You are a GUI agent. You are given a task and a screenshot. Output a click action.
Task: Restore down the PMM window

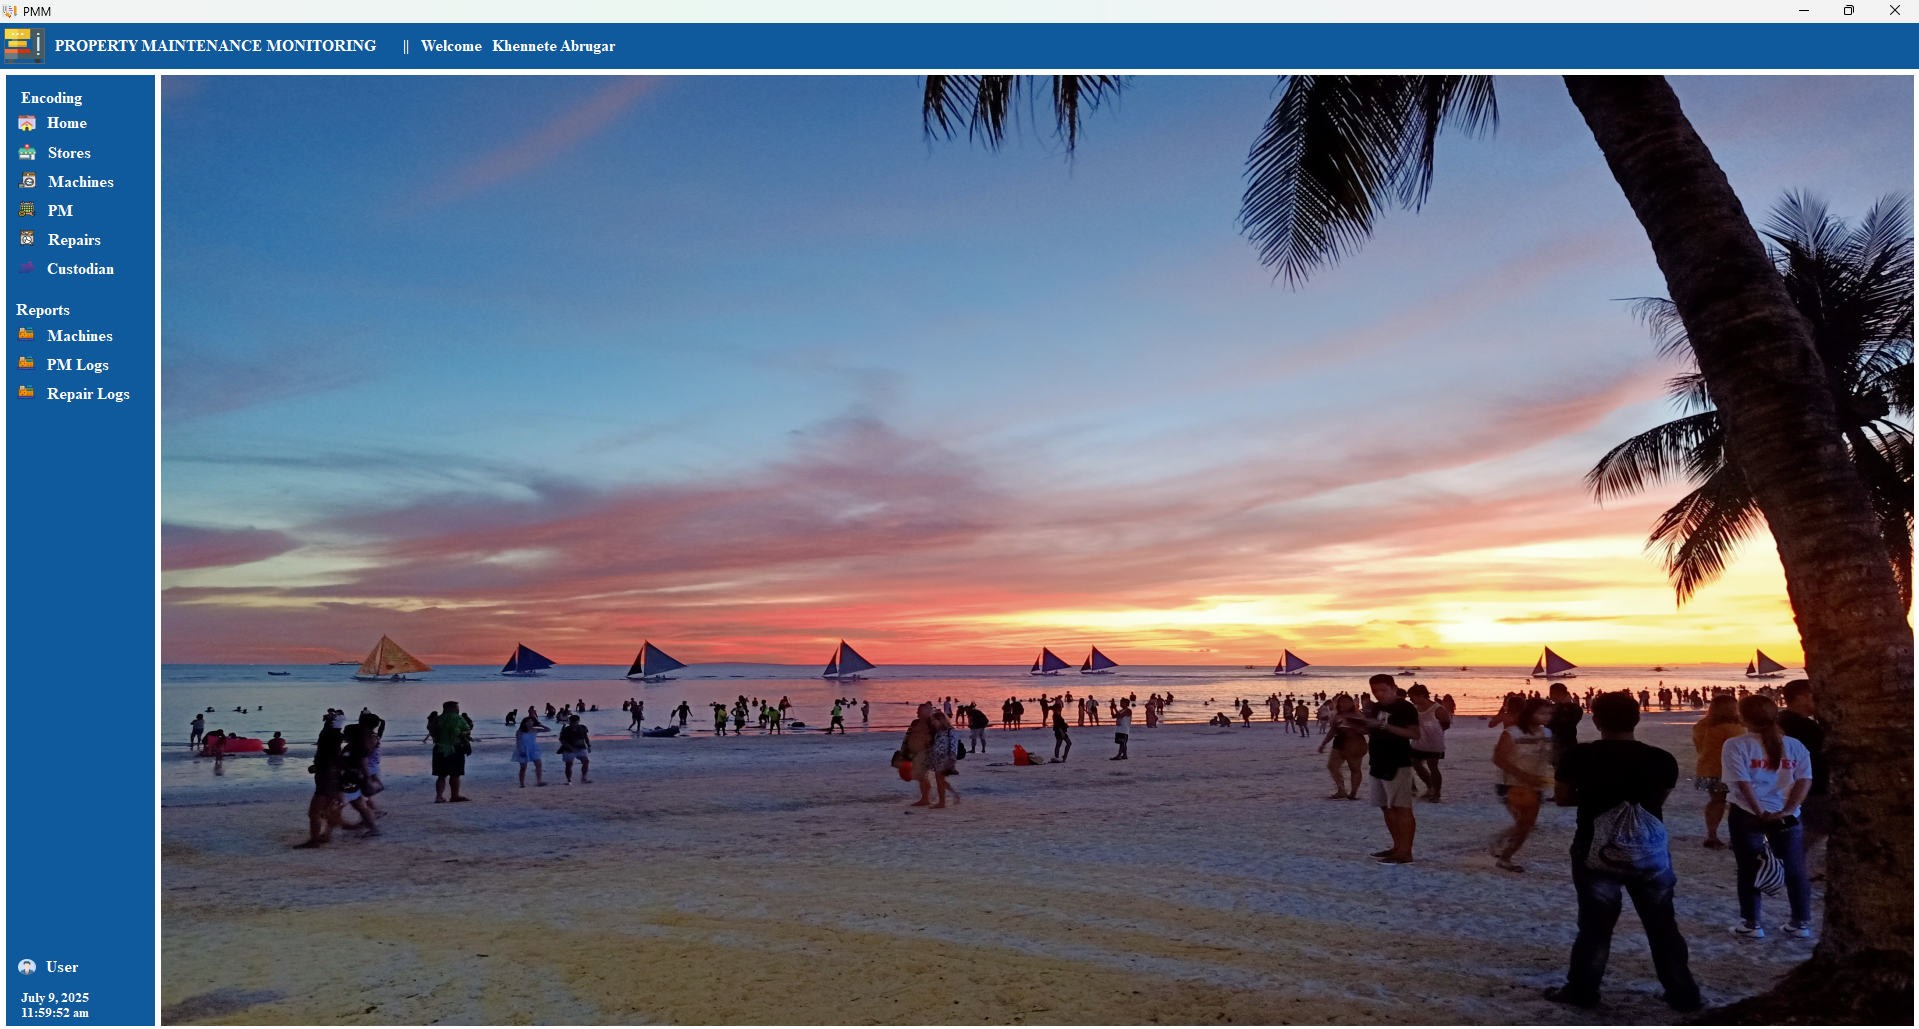1849,11
